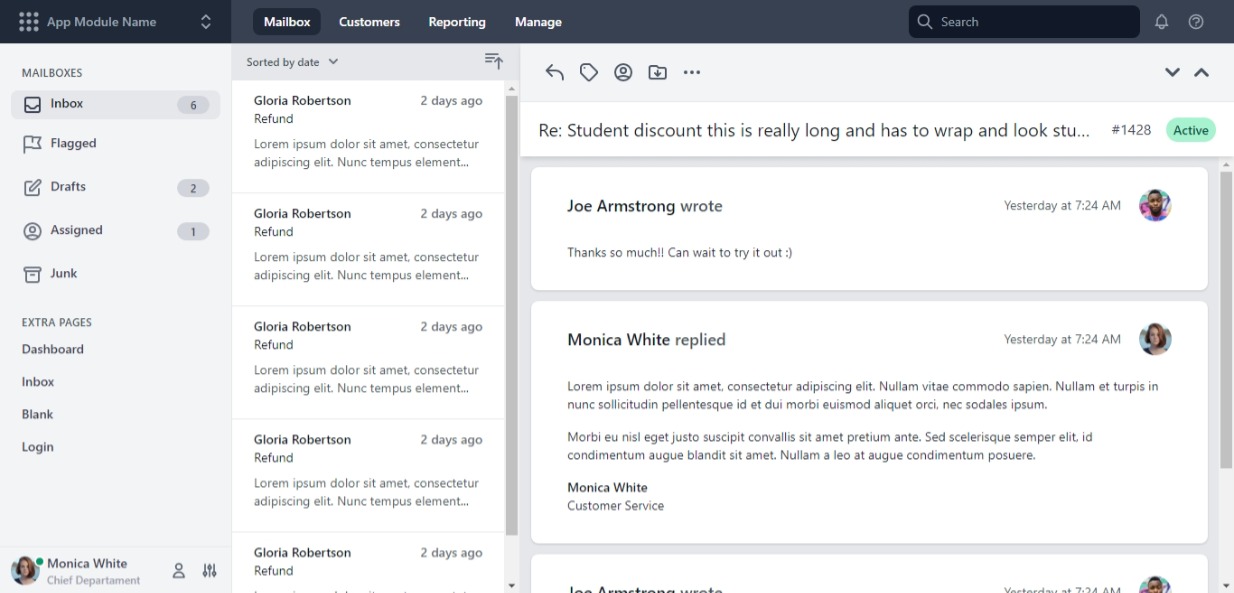
Task: Click Joe Armstrong wrote header in first message
Action: pos(645,206)
